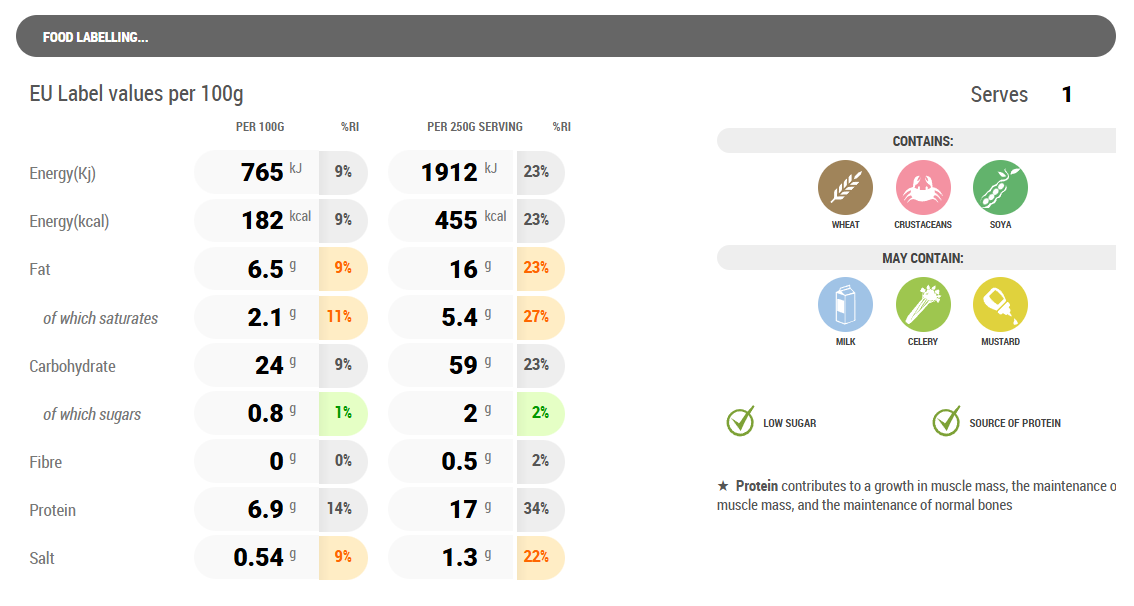Click the Mustard may-contain icon
Viewport: 1134px width, 606px height.
[1000, 305]
